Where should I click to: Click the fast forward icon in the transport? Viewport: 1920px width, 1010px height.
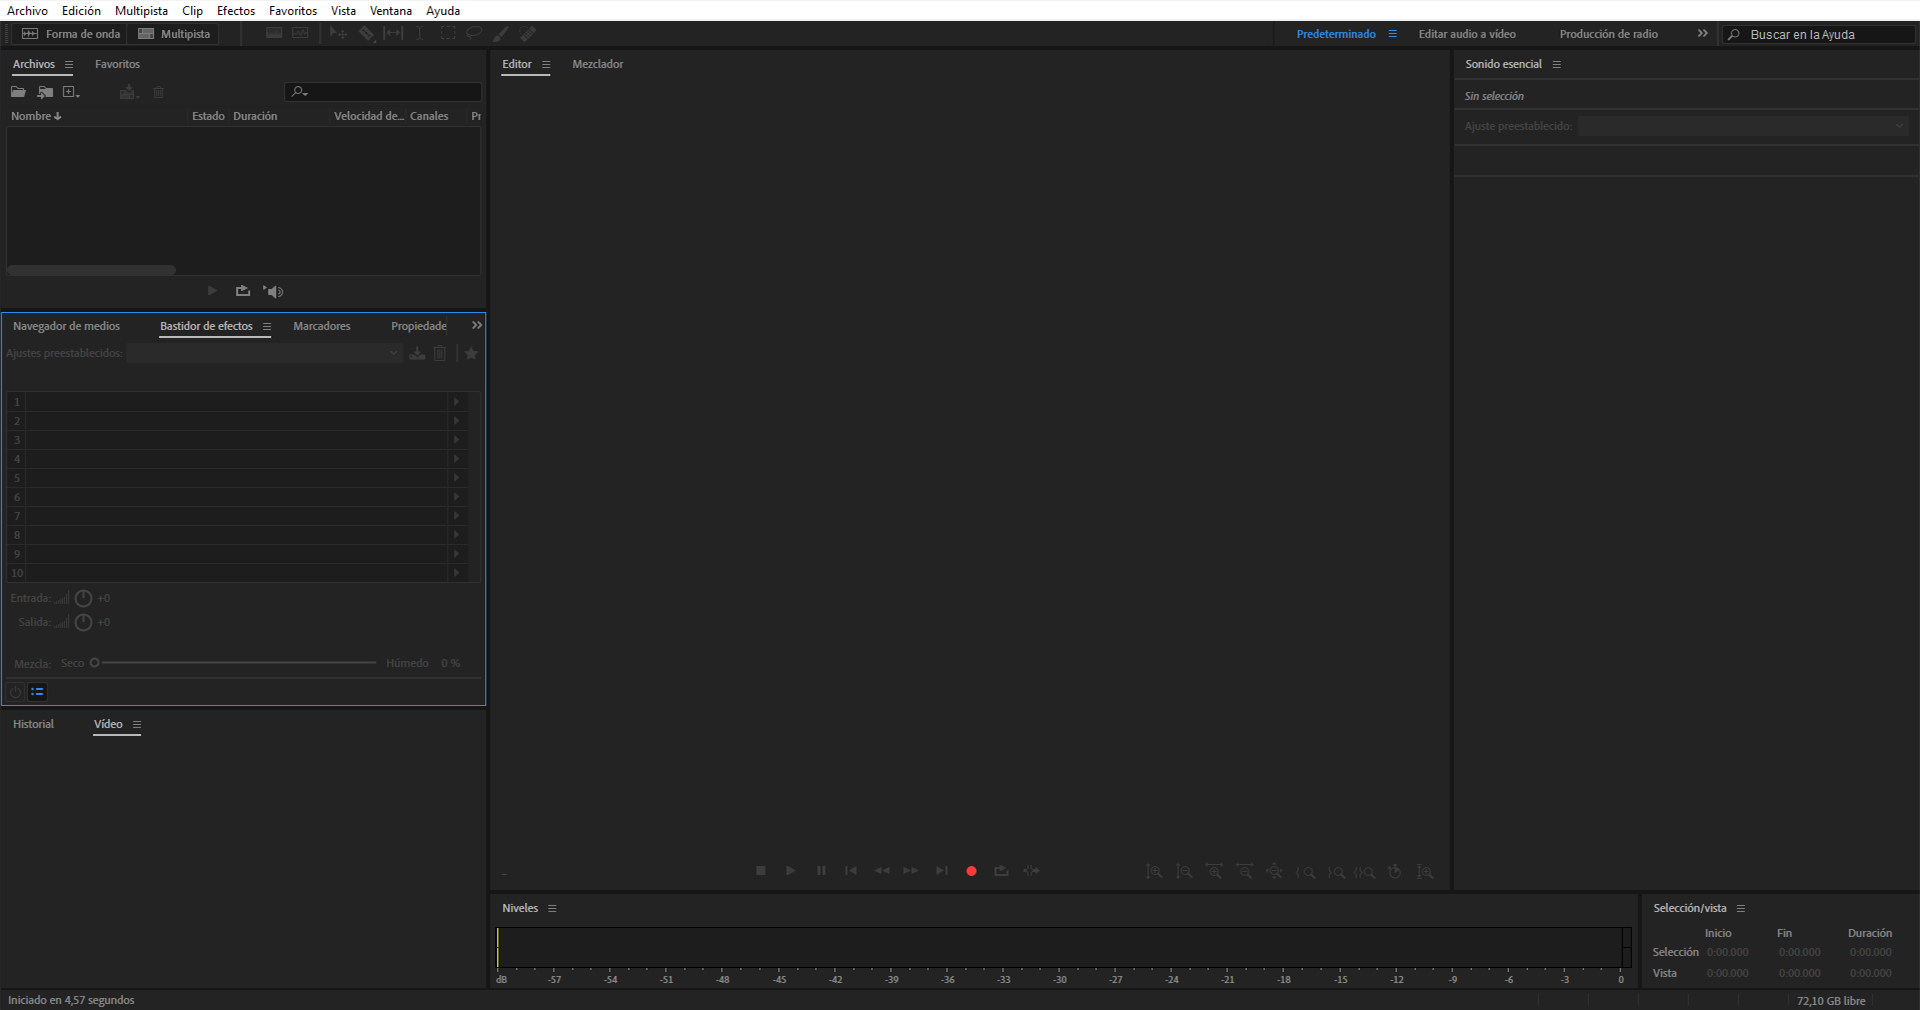pyautogui.click(x=911, y=871)
